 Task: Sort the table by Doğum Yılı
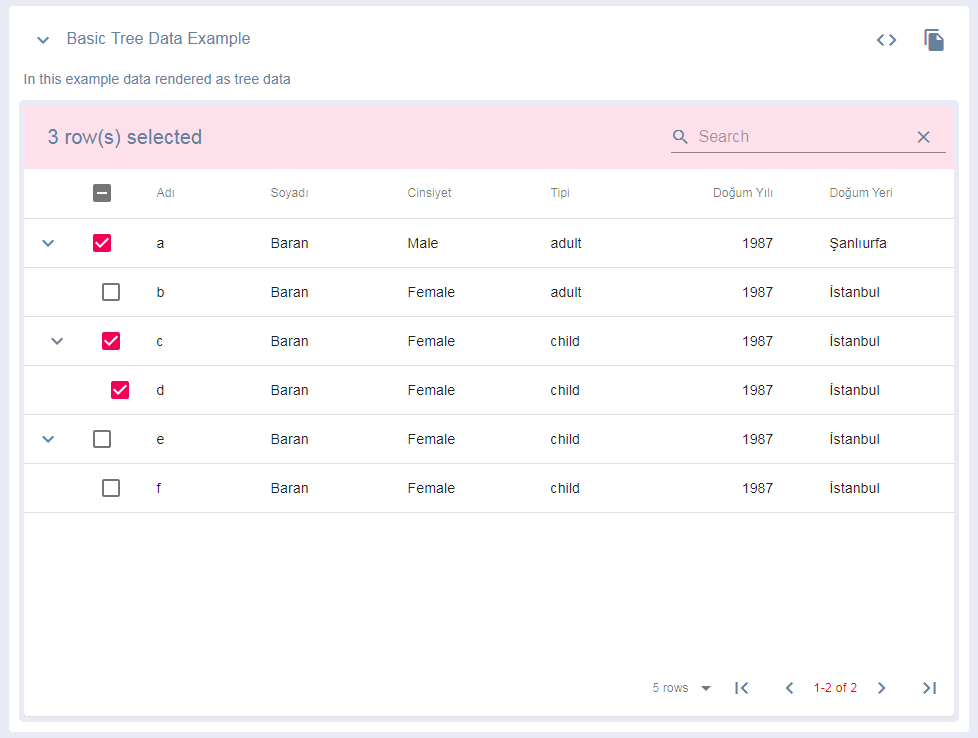[743, 193]
